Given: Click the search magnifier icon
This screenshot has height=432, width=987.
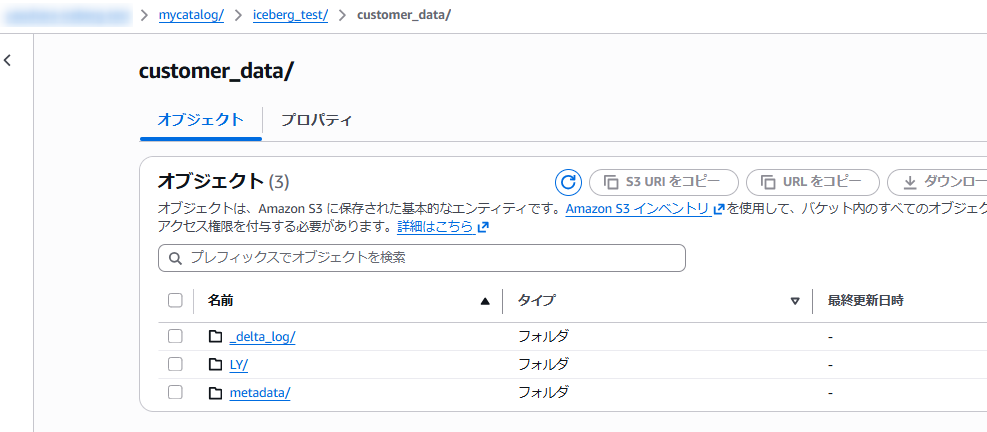Looking at the screenshot, I should [176, 258].
